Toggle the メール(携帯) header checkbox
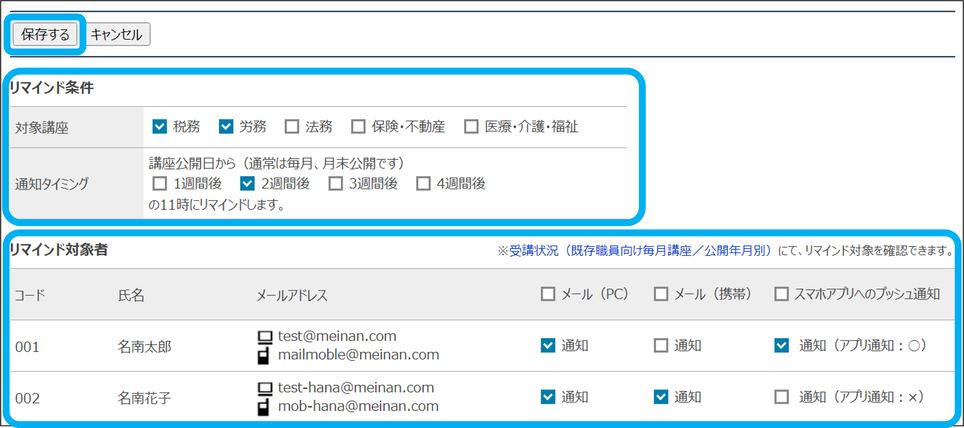 660,294
